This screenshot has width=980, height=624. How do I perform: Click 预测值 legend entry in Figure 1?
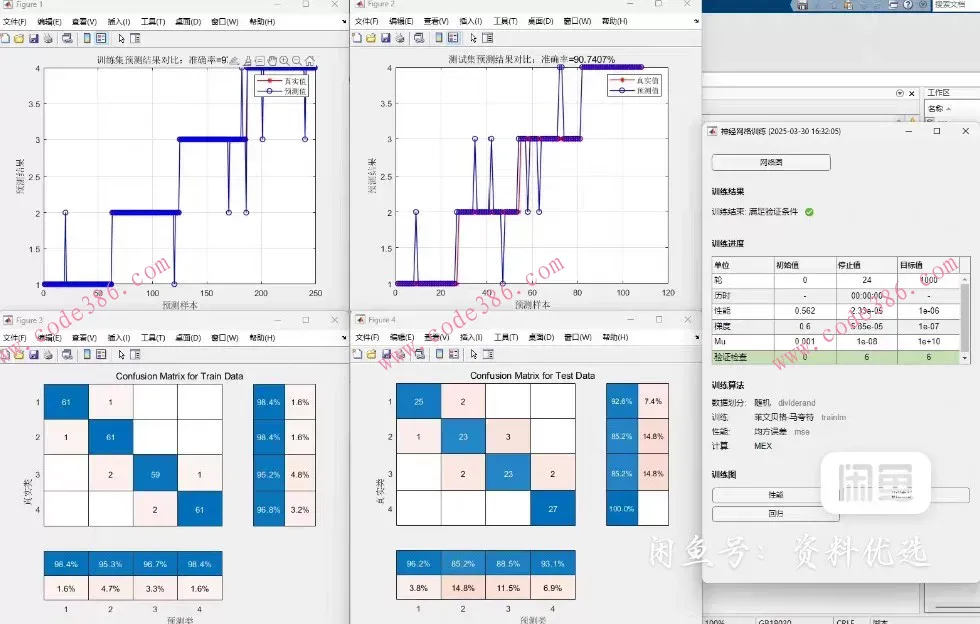point(281,91)
